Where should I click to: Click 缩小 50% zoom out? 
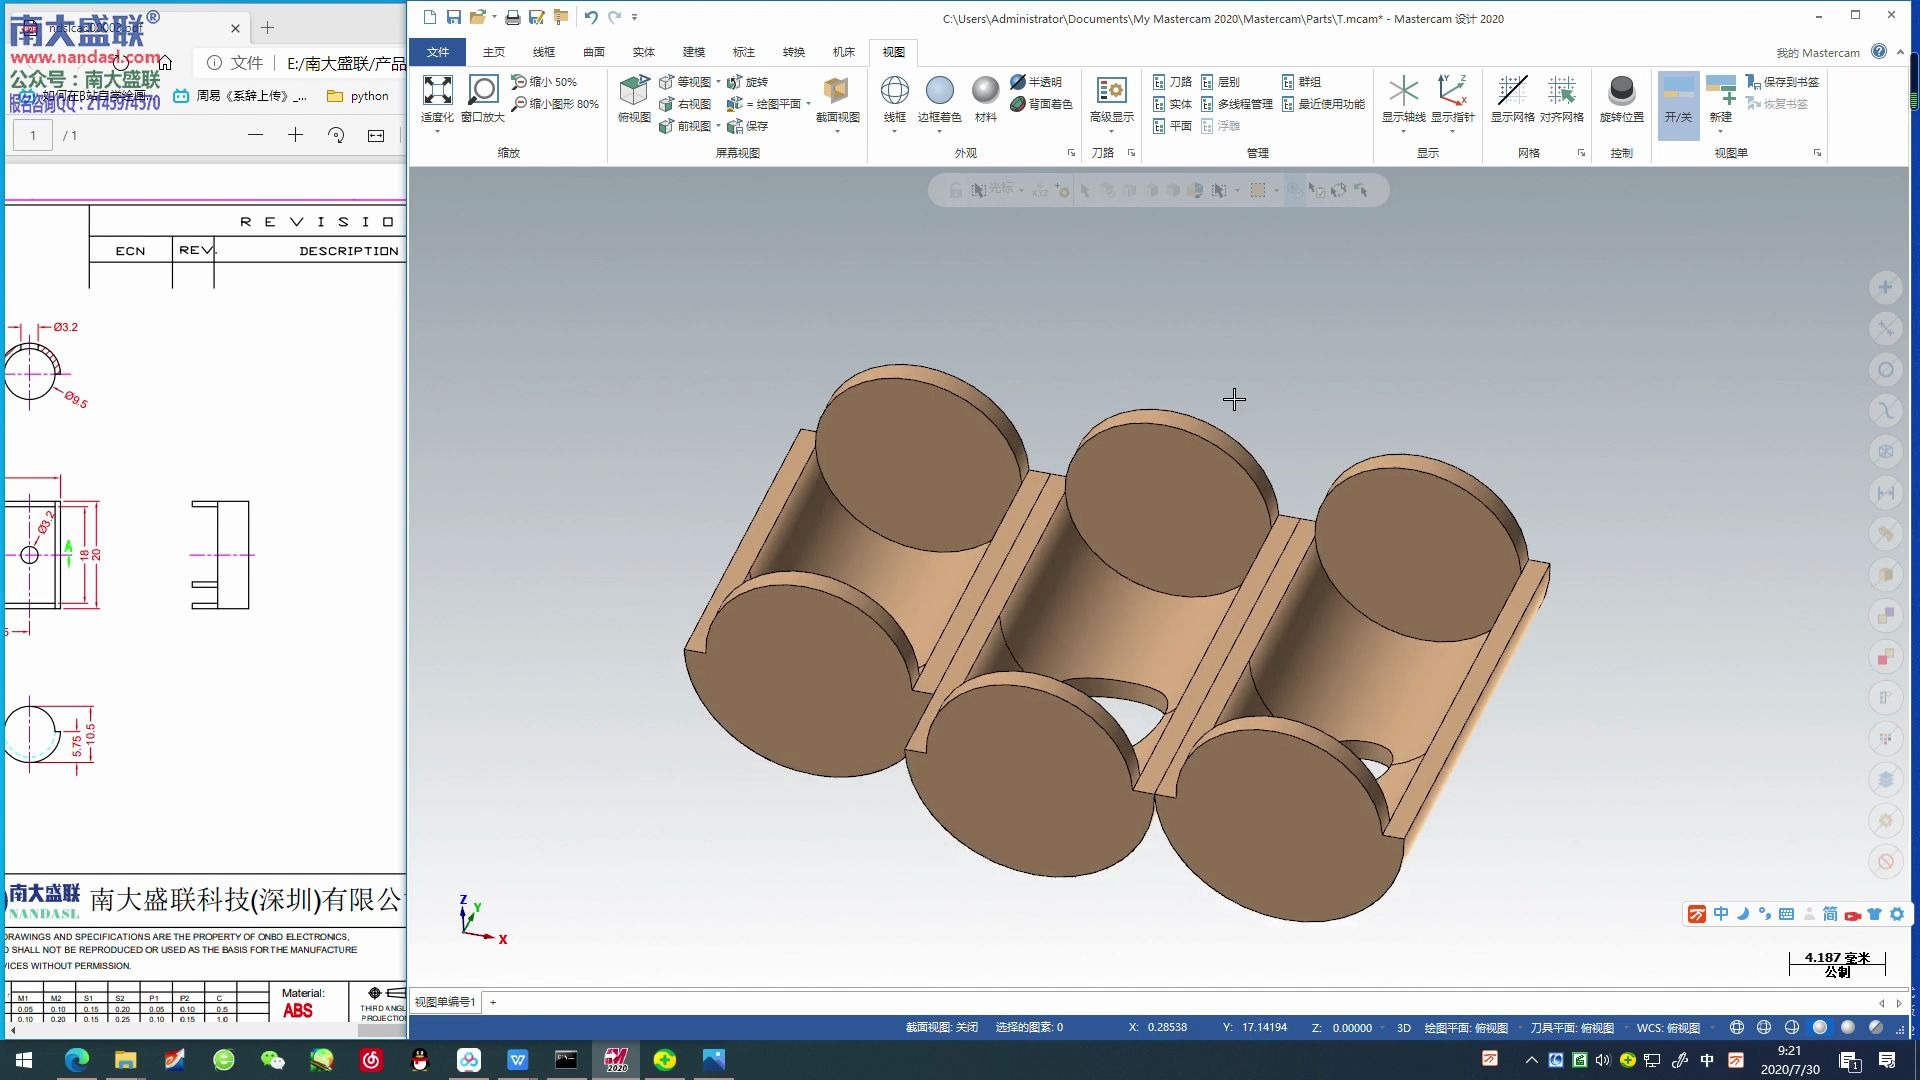click(x=544, y=82)
